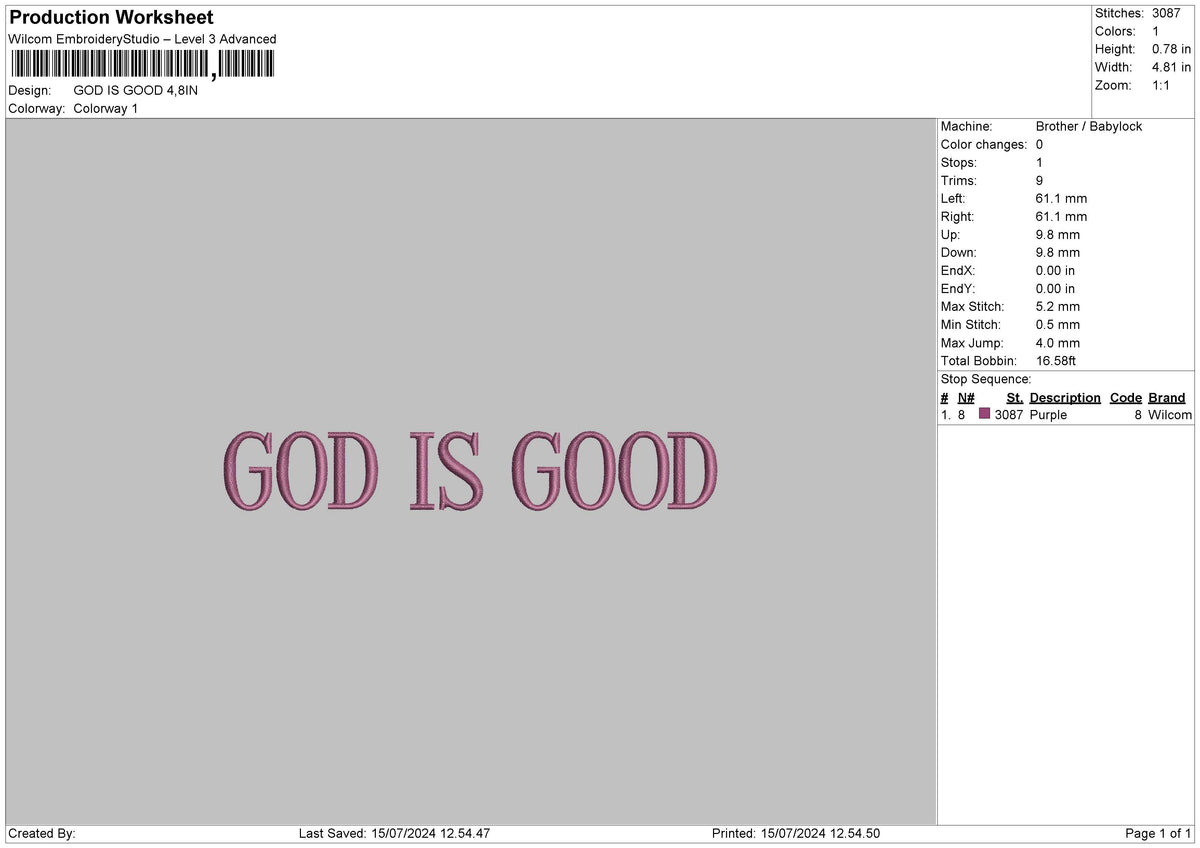
Task: Click the Description column header
Action: click(1065, 397)
